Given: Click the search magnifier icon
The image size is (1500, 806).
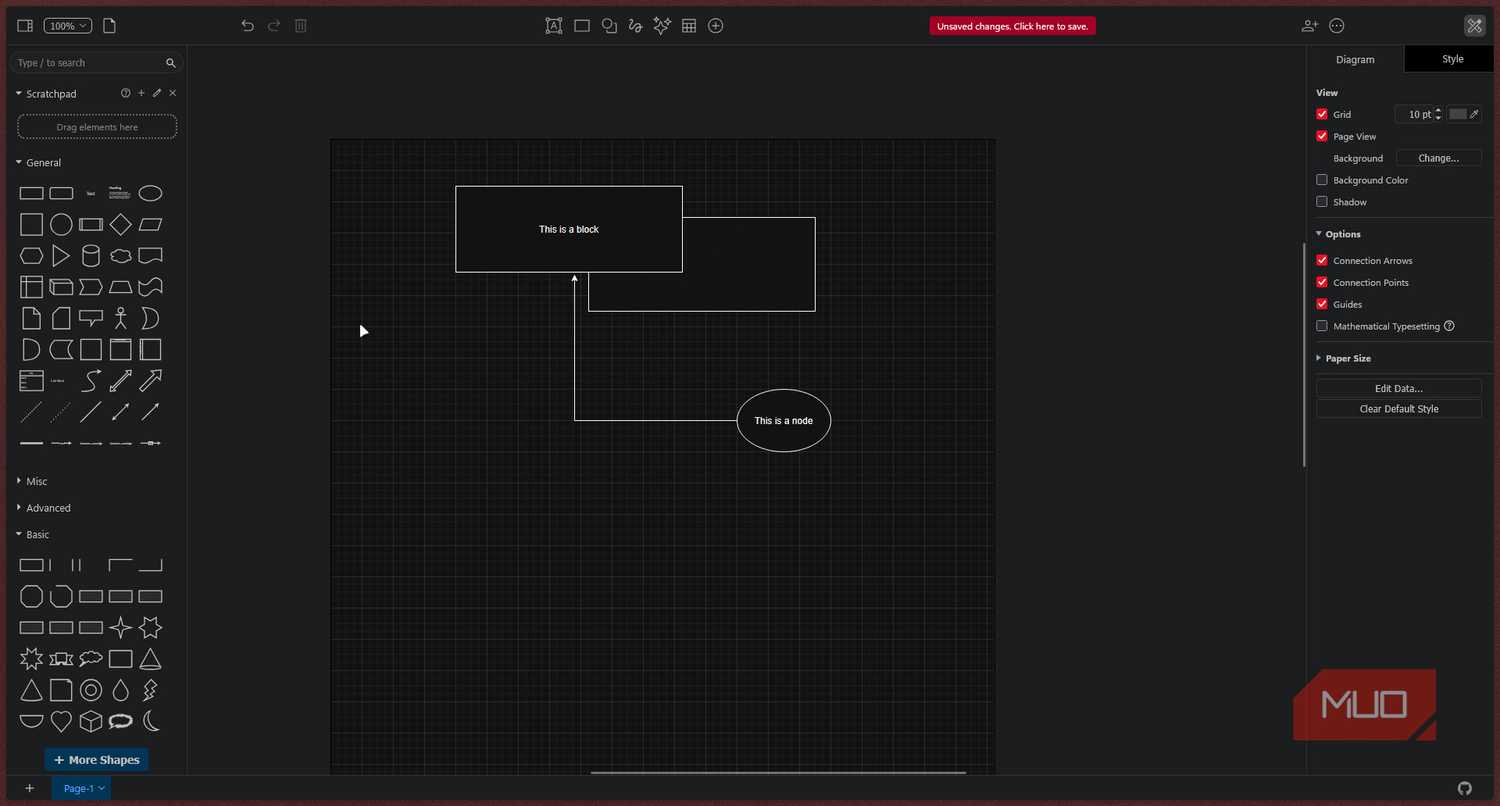Looking at the screenshot, I should (x=171, y=63).
